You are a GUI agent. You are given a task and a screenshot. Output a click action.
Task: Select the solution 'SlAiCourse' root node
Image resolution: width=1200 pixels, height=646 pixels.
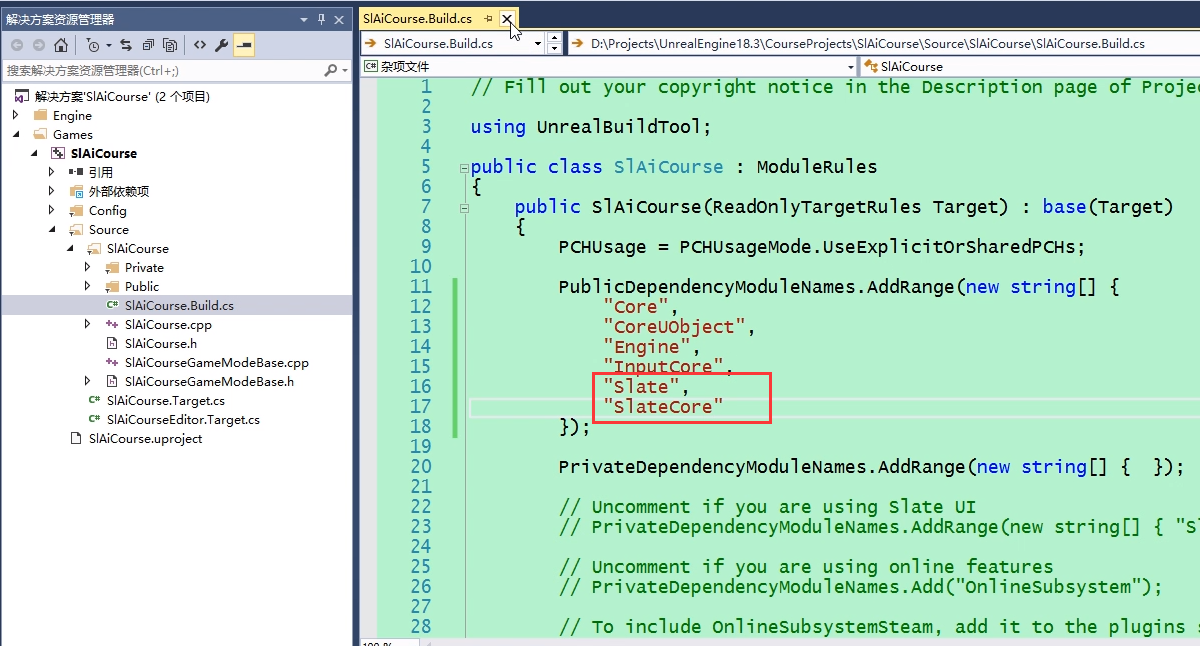coord(122,96)
